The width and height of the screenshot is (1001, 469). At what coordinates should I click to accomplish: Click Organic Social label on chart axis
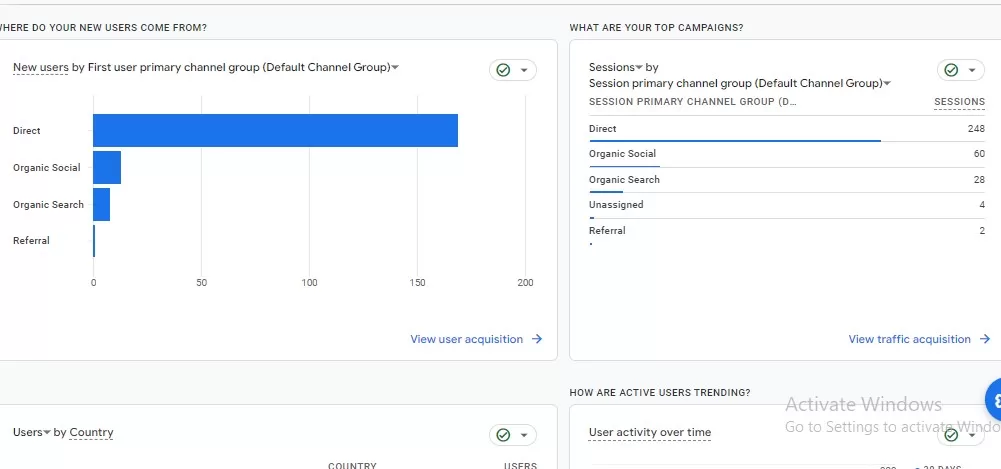tap(47, 168)
